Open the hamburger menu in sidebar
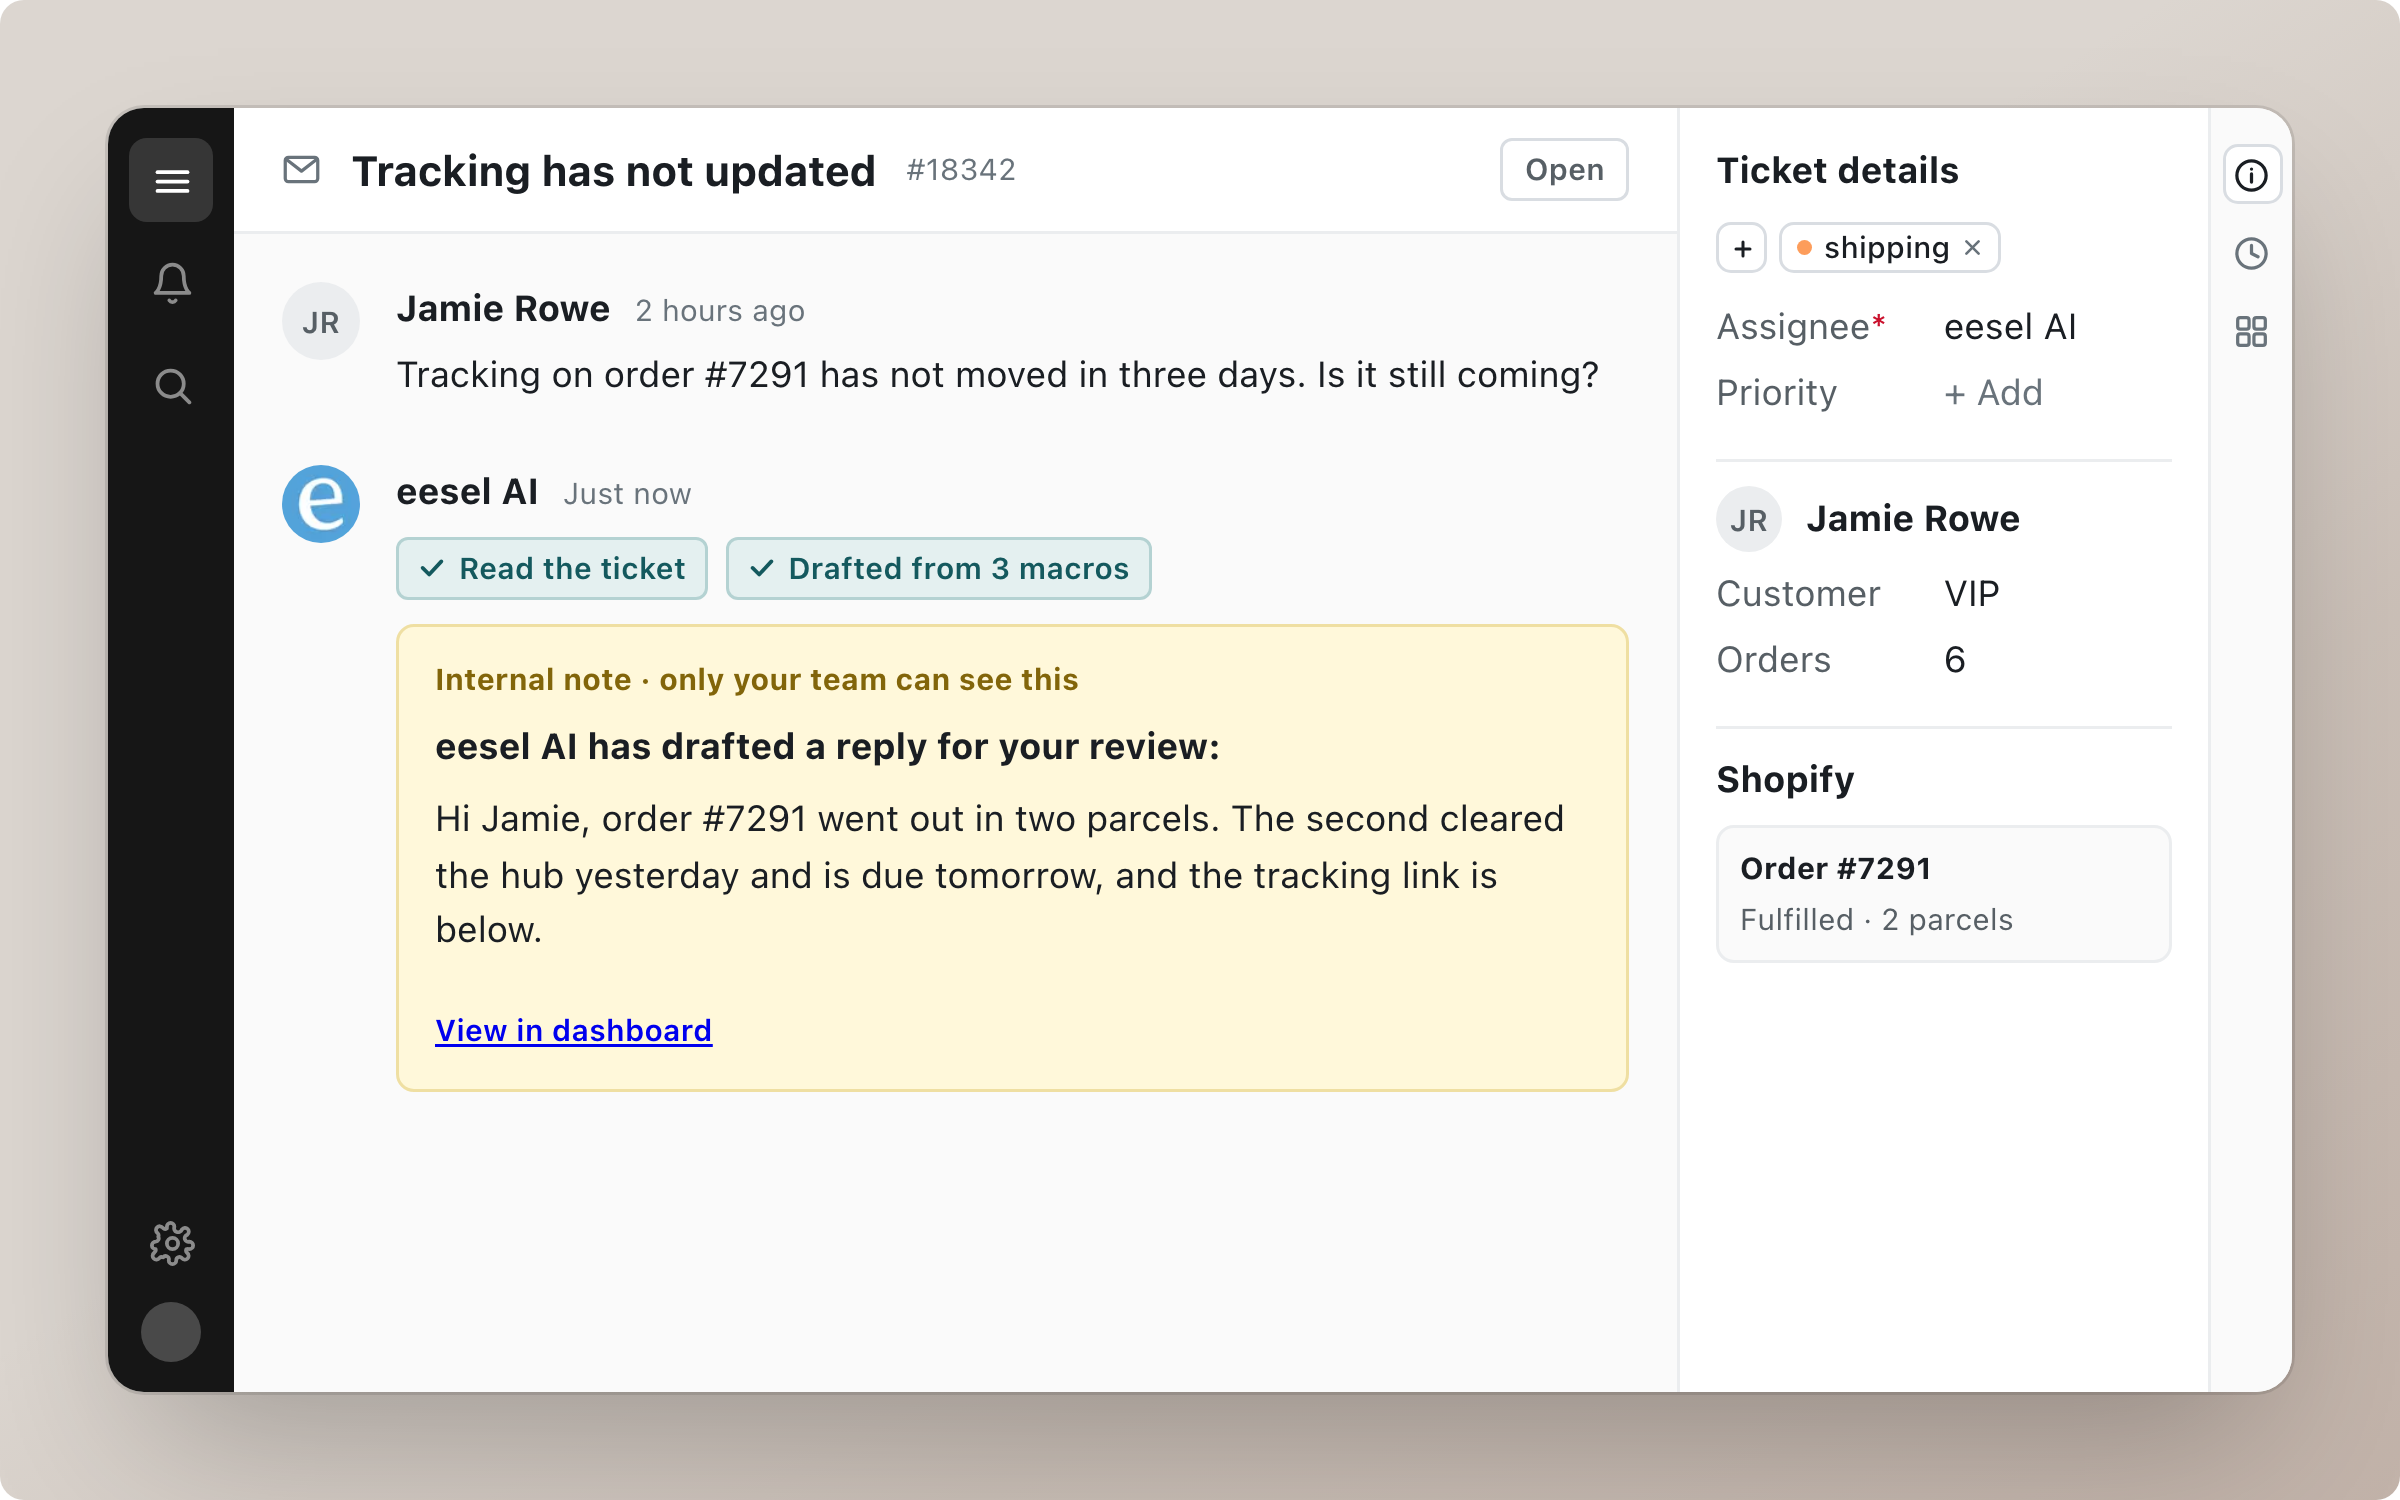This screenshot has width=2400, height=1500. click(x=171, y=180)
